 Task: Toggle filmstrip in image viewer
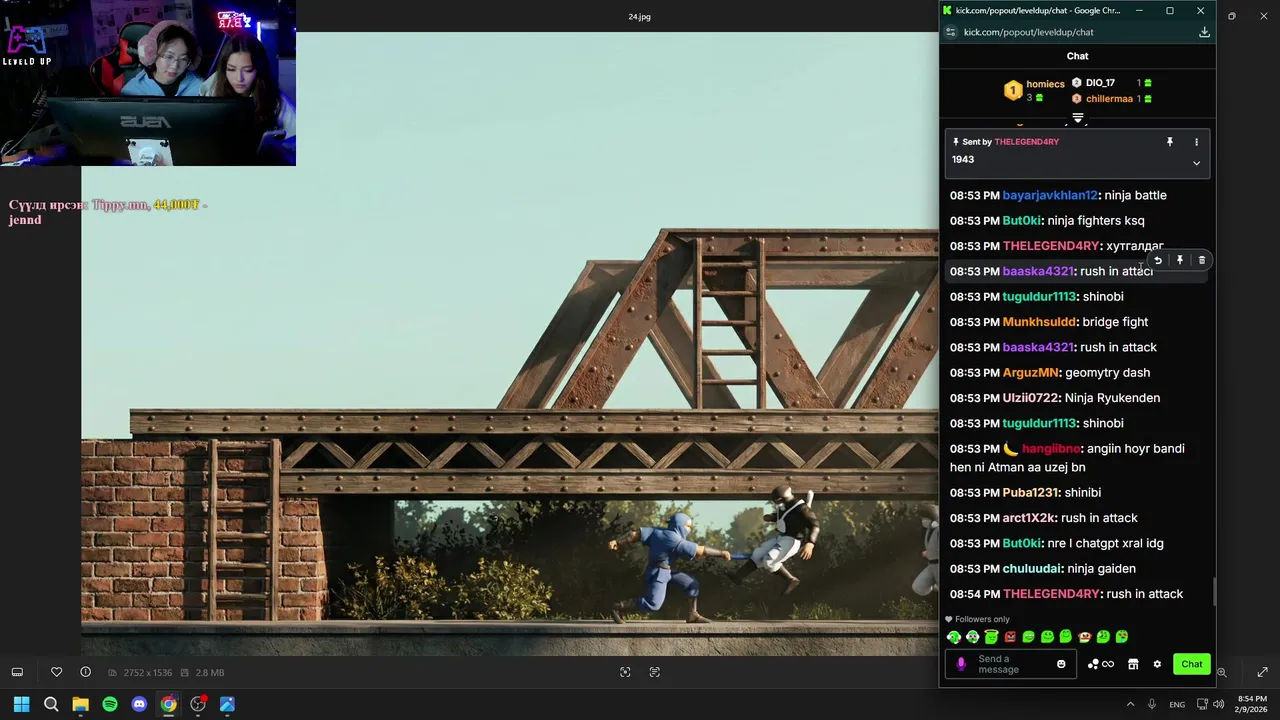pyautogui.click(x=17, y=672)
